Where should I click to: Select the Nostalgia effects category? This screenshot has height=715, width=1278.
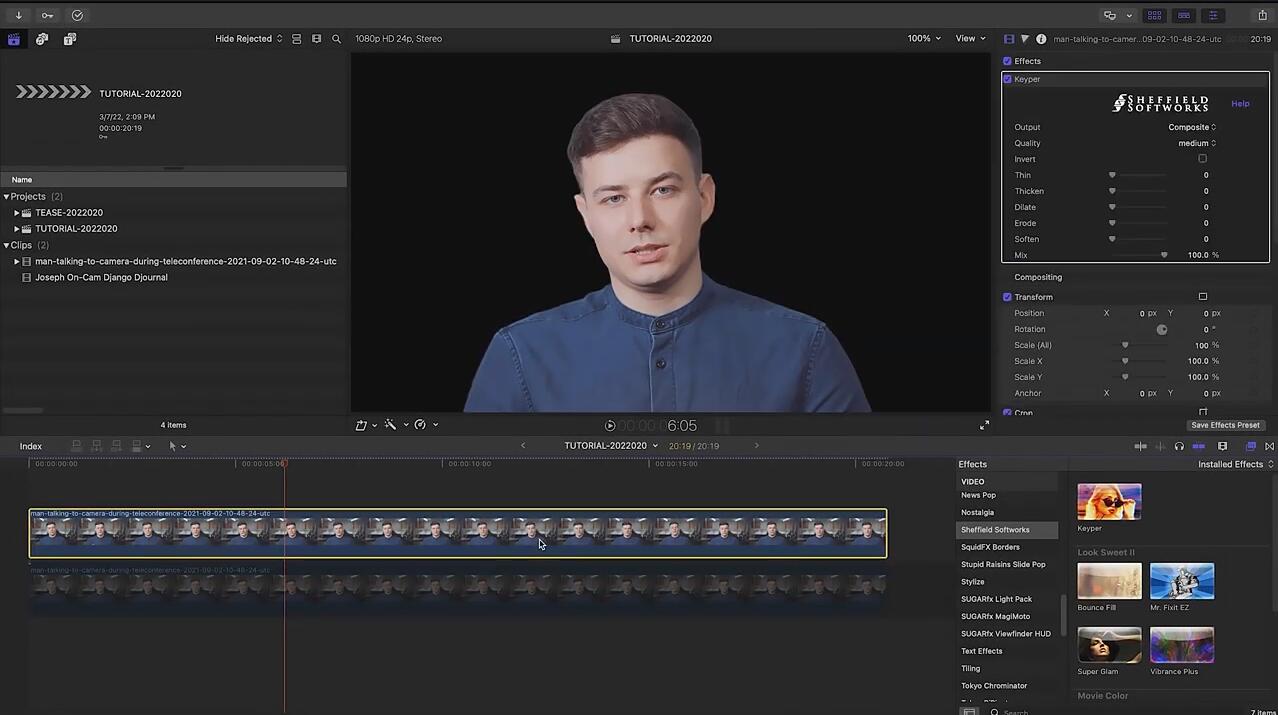pos(977,513)
